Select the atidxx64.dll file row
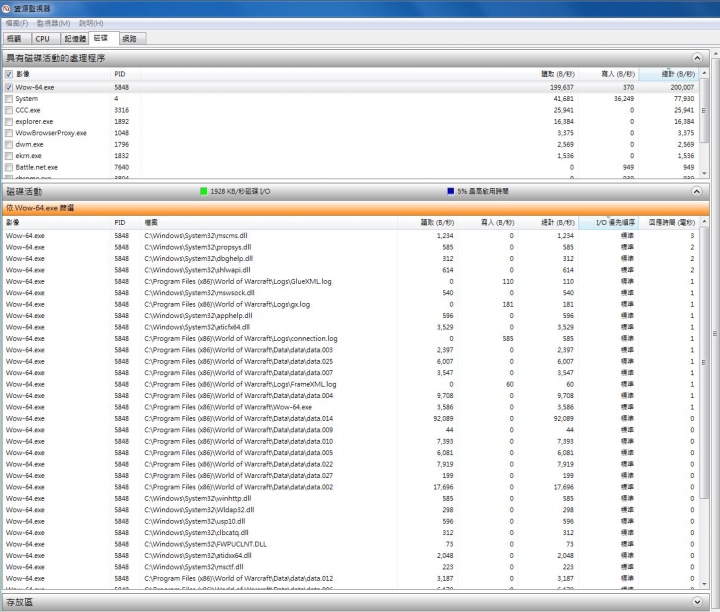The width and height of the screenshot is (720, 612). pyautogui.click(x=351, y=556)
